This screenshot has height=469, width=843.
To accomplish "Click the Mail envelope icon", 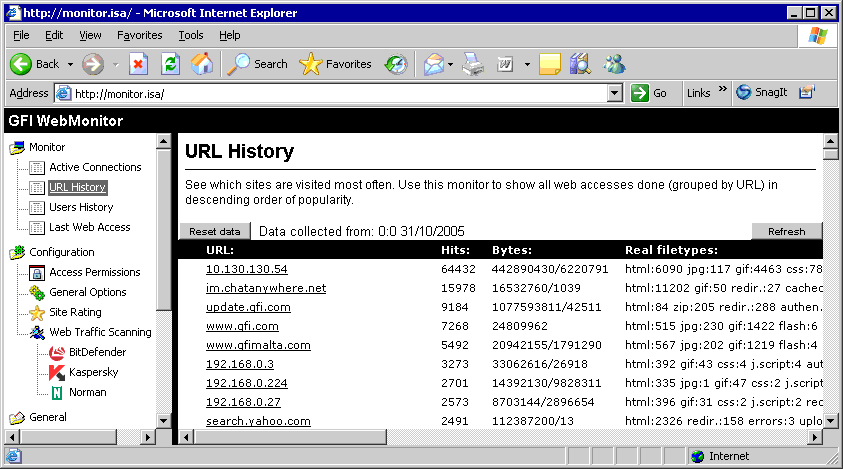I will 433,65.
